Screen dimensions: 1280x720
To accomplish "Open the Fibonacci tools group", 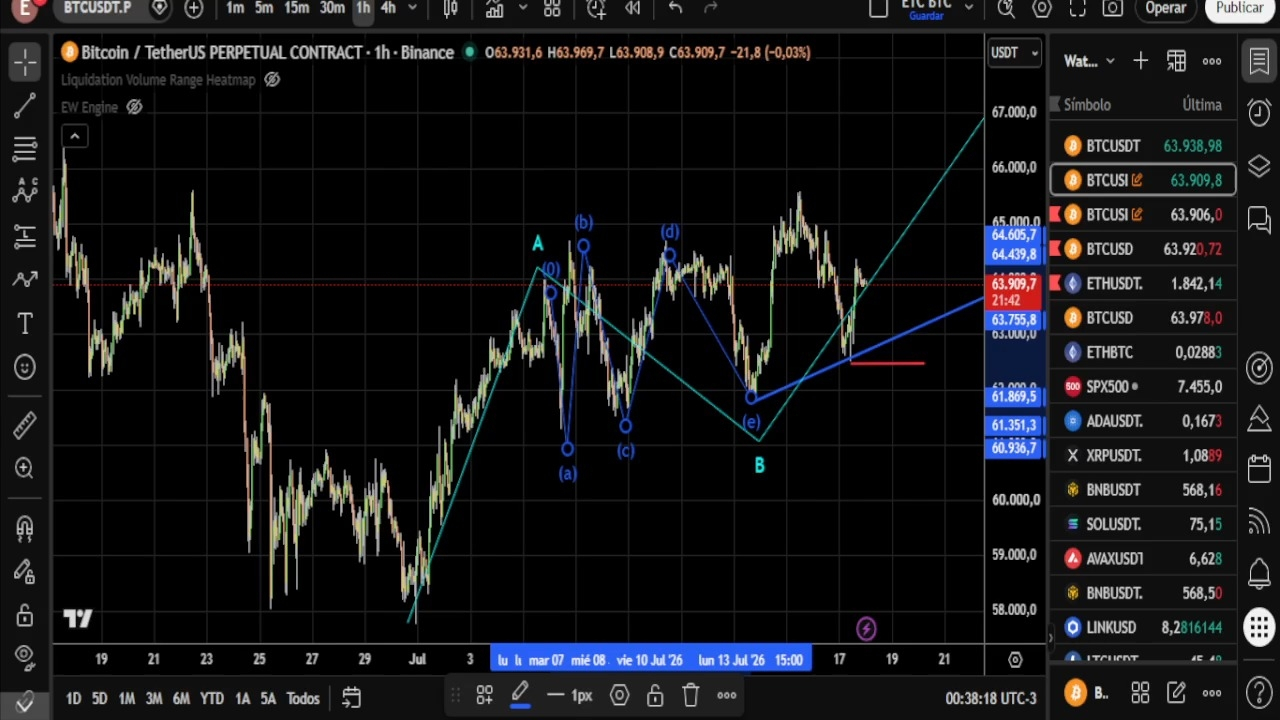I will tap(25, 149).
